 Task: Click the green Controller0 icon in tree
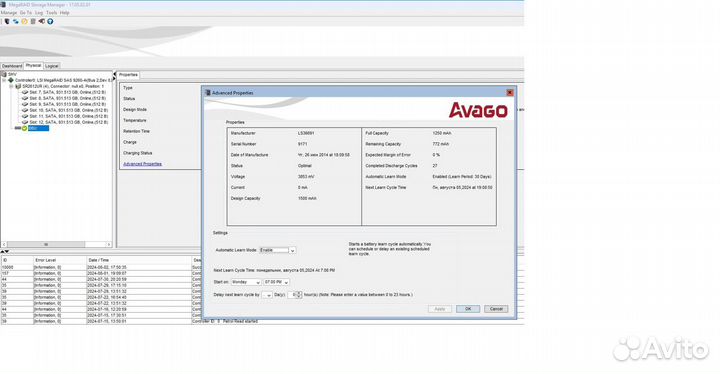pyautogui.click(x=11, y=80)
